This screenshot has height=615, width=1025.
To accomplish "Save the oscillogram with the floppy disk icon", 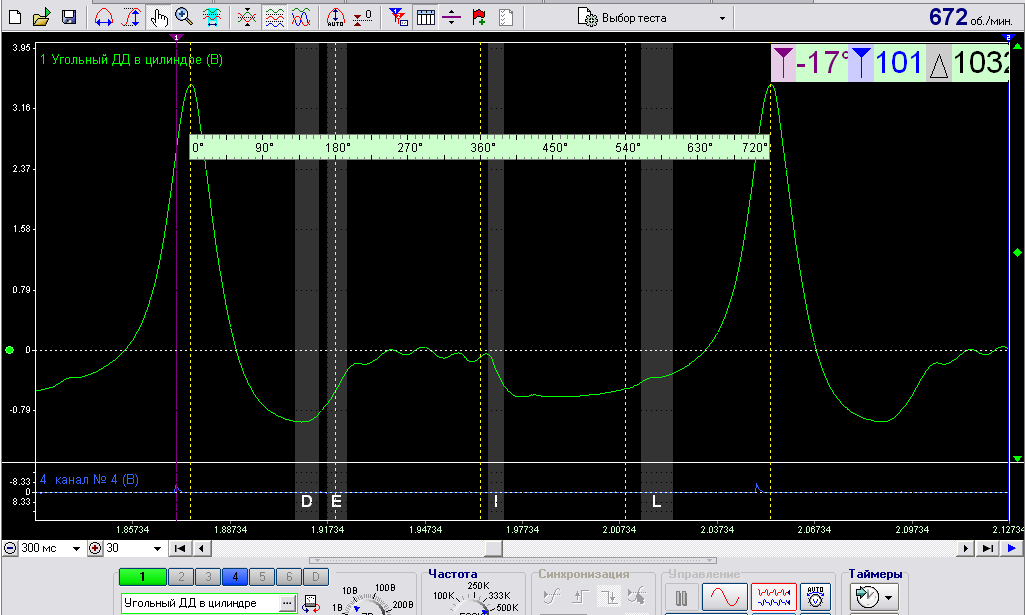I will click(69, 17).
